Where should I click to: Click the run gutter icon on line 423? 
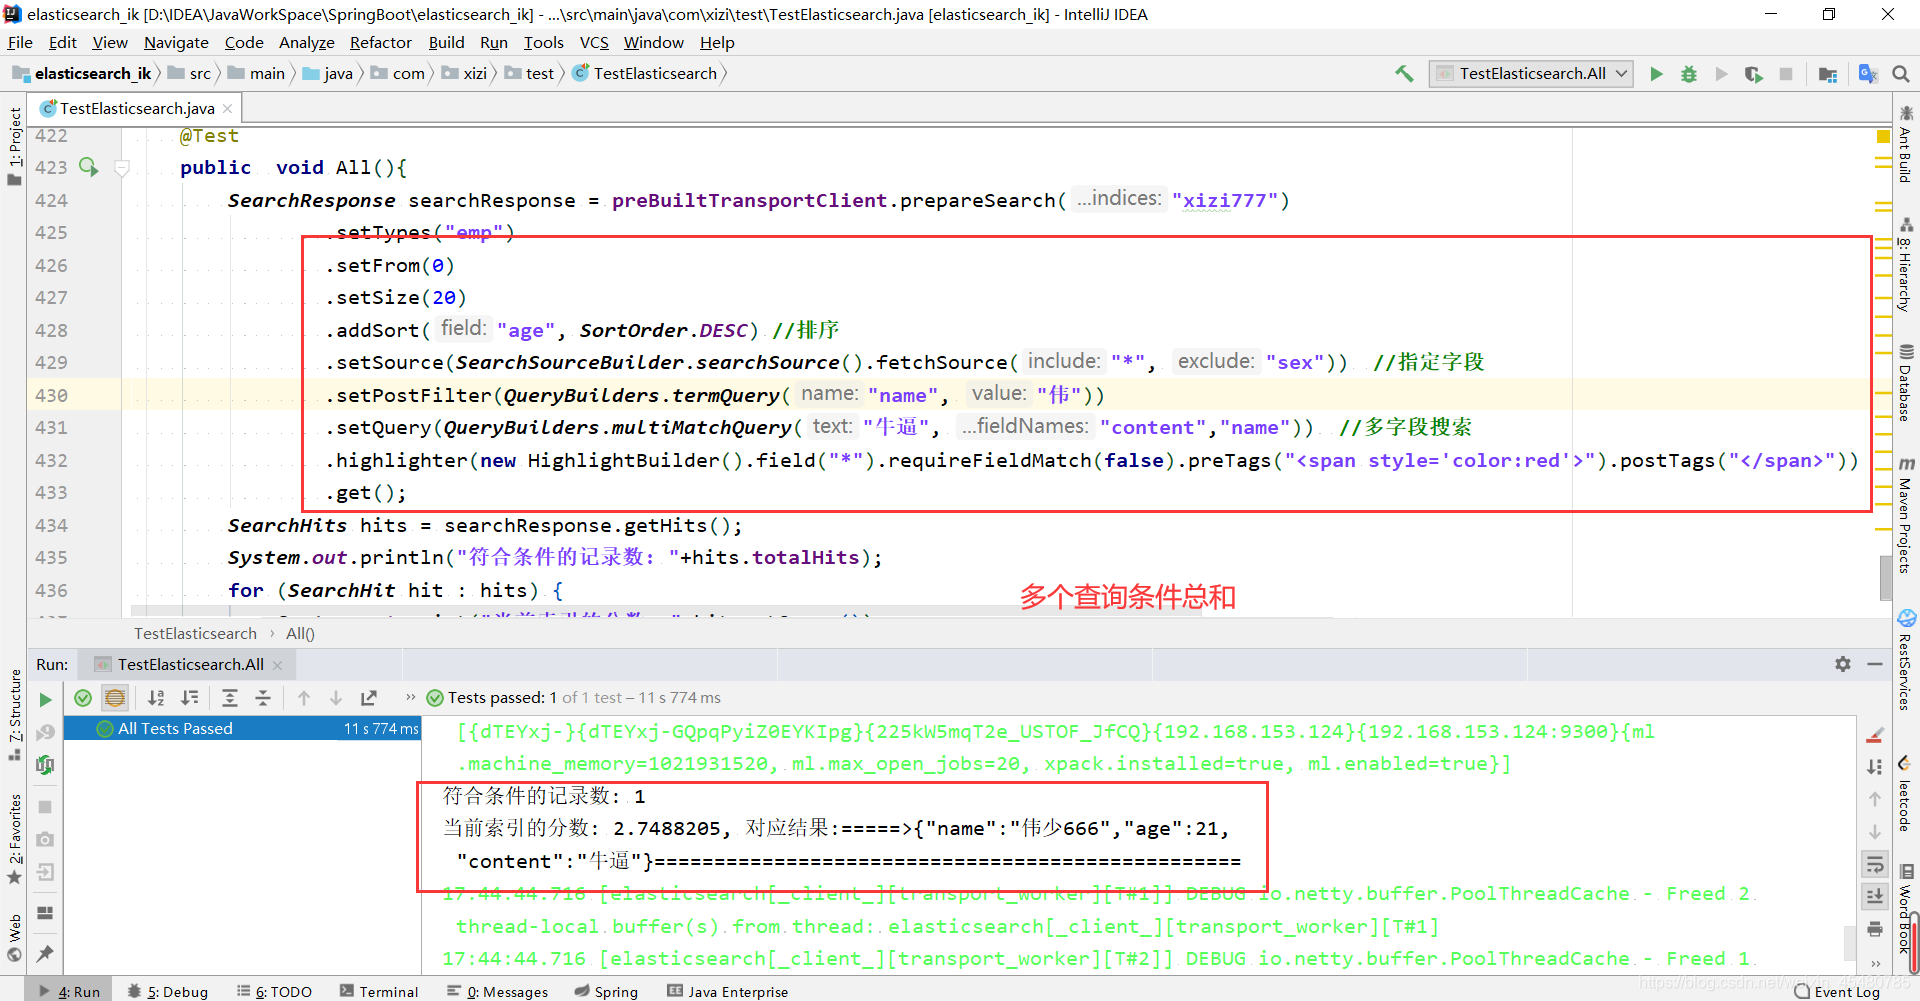[89, 167]
